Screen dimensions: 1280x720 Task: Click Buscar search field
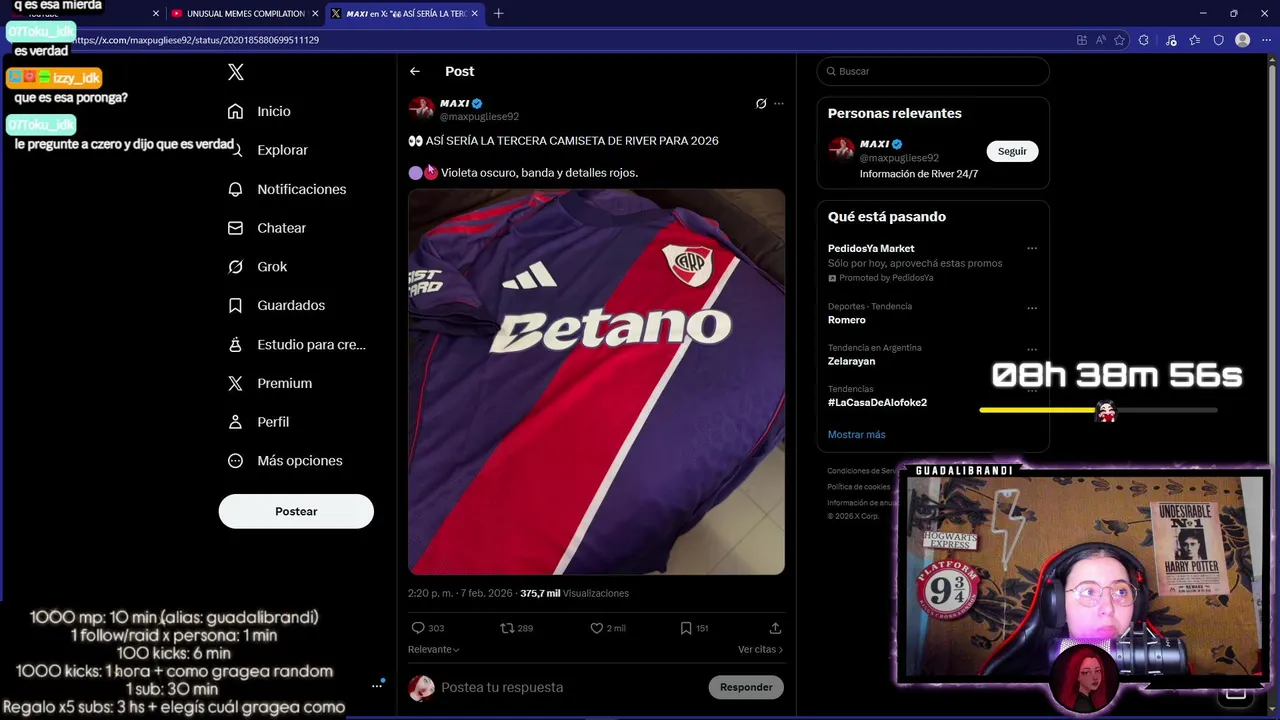point(933,71)
